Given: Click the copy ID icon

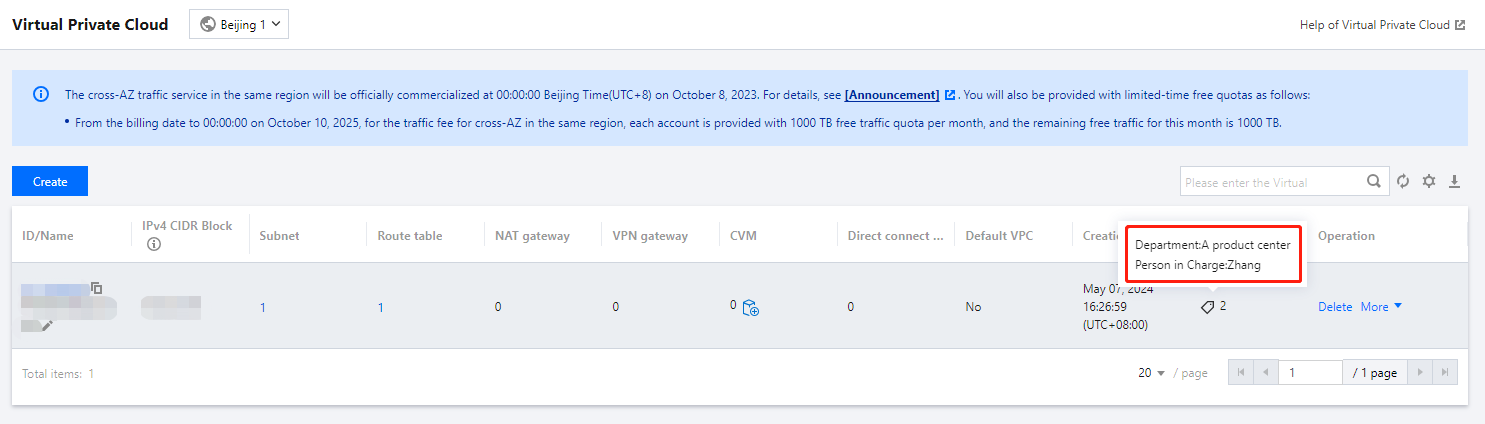Looking at the screenshot, I should click(x=97, y=288).
